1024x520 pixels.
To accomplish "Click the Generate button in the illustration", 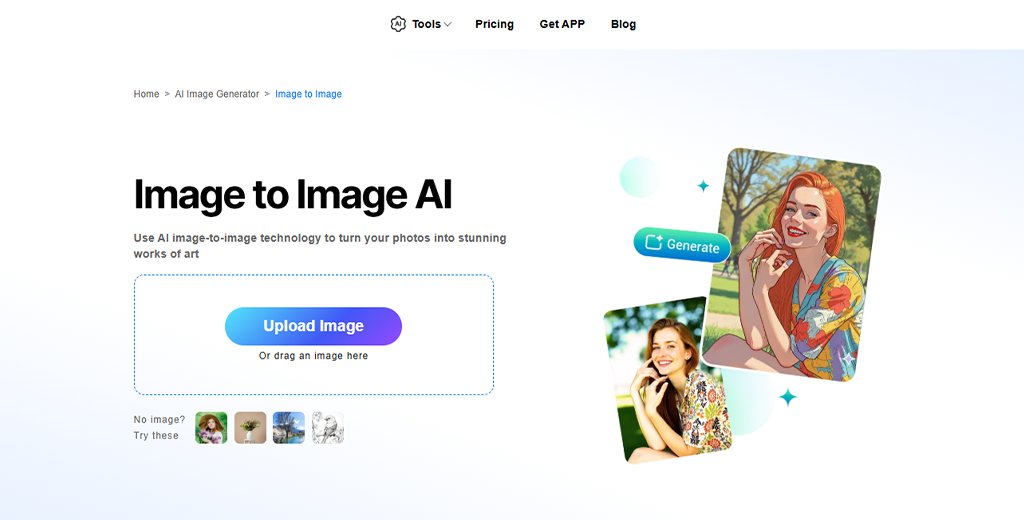I will [x=682, y=245].
